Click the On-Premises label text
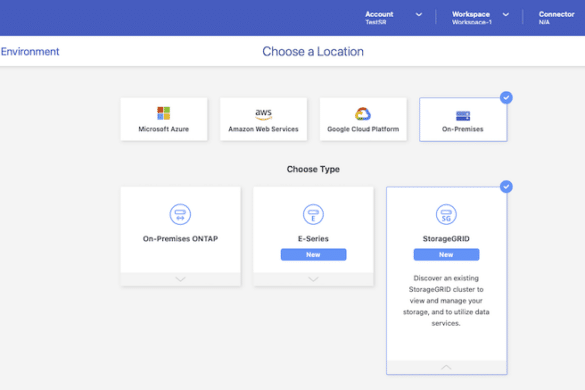Screen dimensions: 585x390 tap(463, 129)
